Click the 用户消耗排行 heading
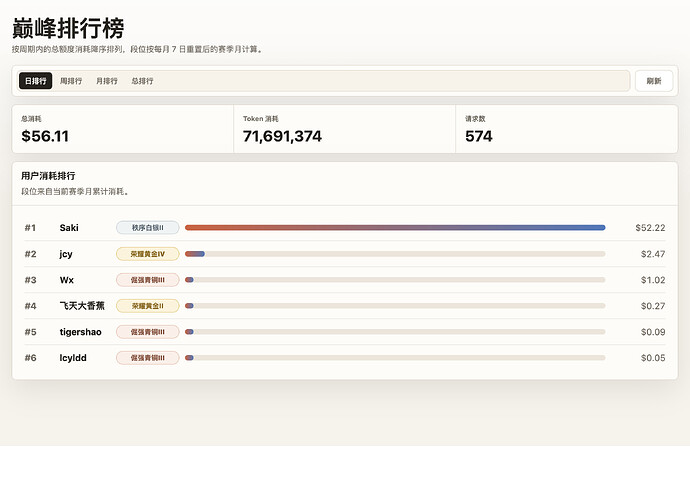Viewport: 690px width, 480px height. pyautogui.click(x=48, y=176)
